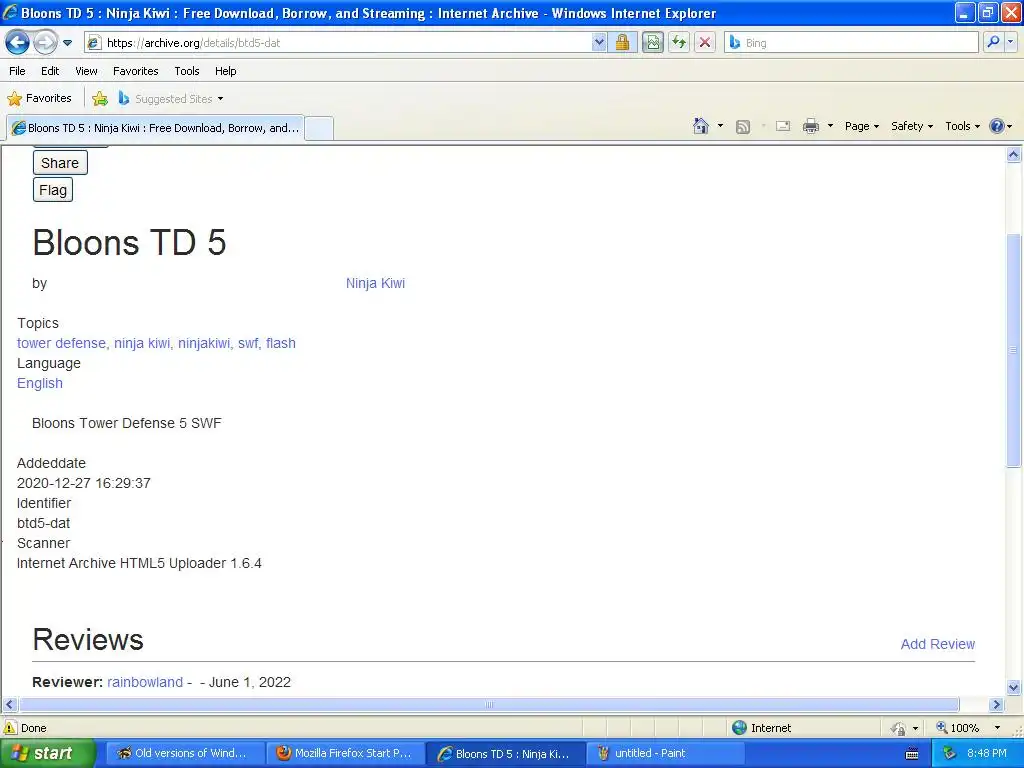Open a new blank tab
Image resolution: width=1024 pixels, height=768 pixels.
click(319, 128)
